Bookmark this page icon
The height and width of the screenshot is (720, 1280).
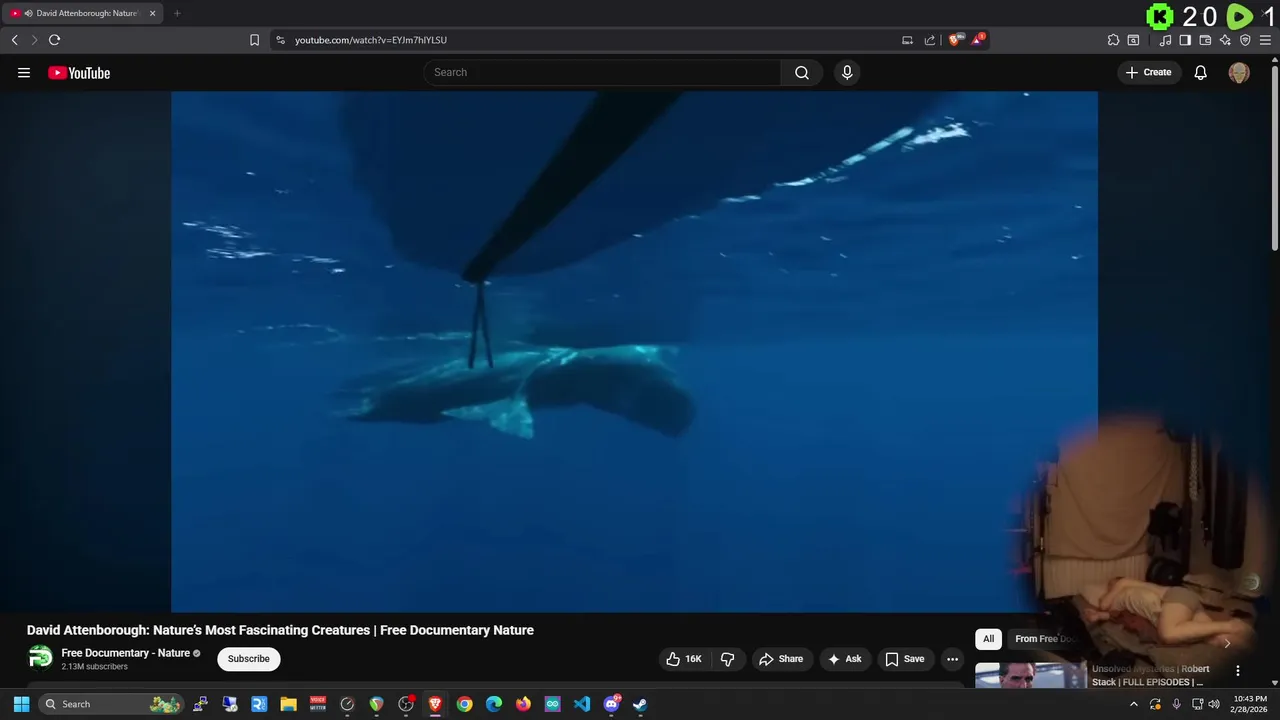click(x=254, y=40)
